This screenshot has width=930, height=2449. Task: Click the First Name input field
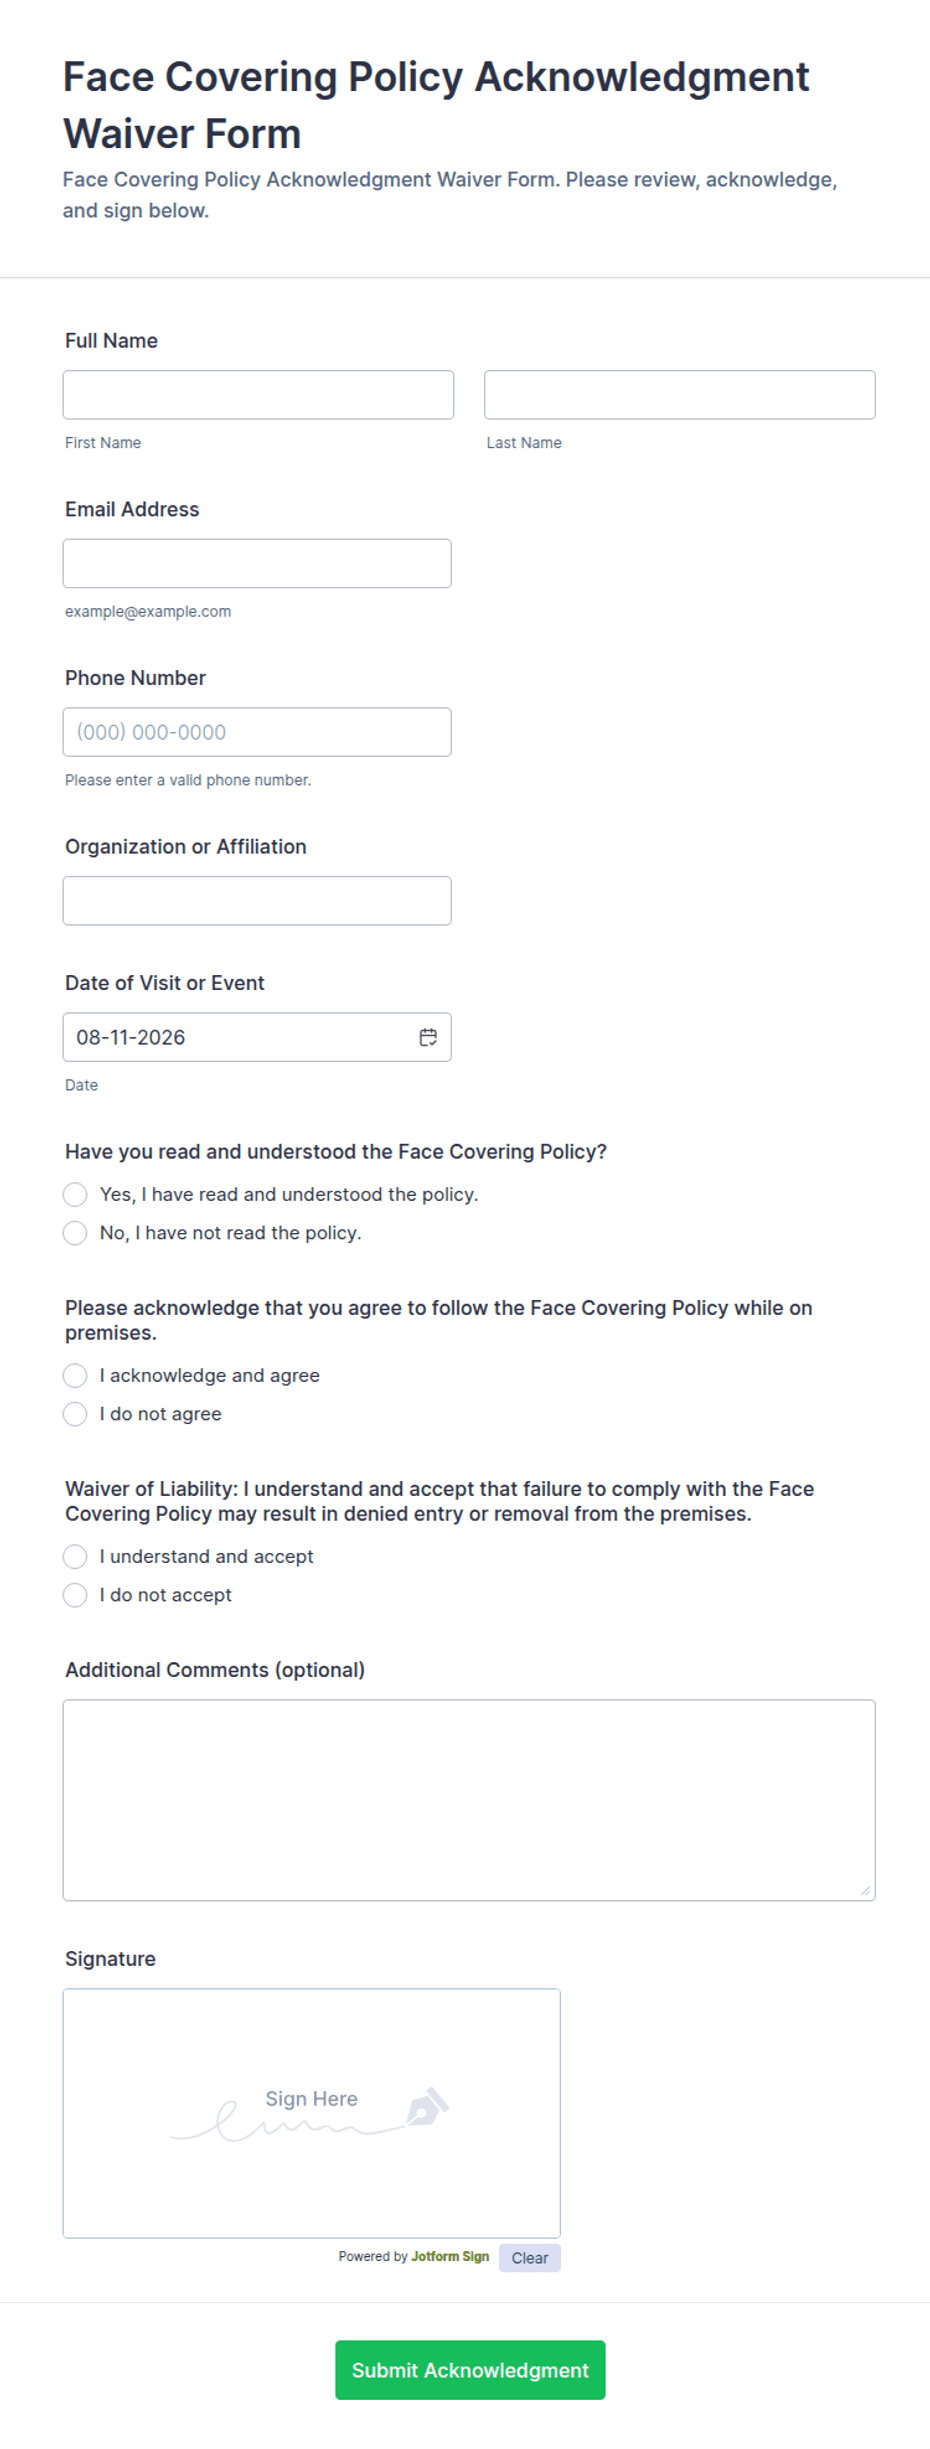(258, 395)
